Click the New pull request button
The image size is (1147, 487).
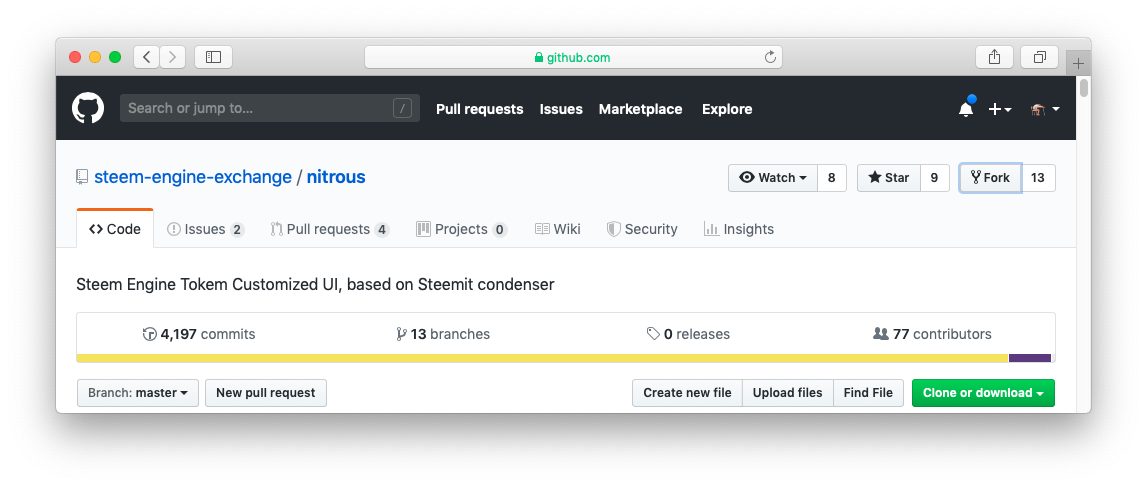(x=265, y=393)
